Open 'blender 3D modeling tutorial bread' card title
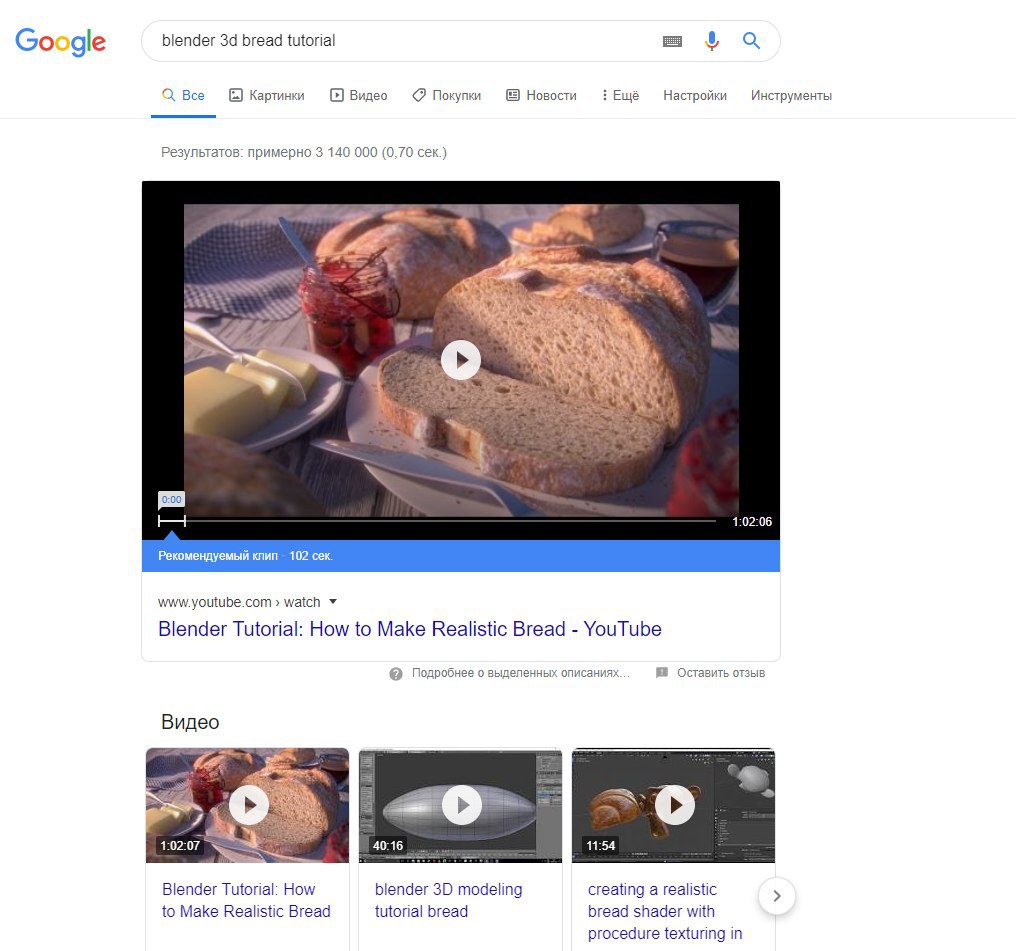 (448, 900)
